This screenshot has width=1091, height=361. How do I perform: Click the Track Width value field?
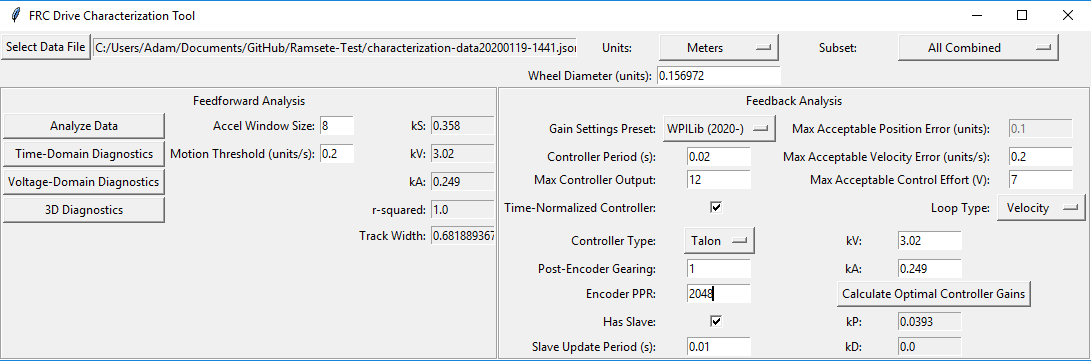click(x=462, y=236)
